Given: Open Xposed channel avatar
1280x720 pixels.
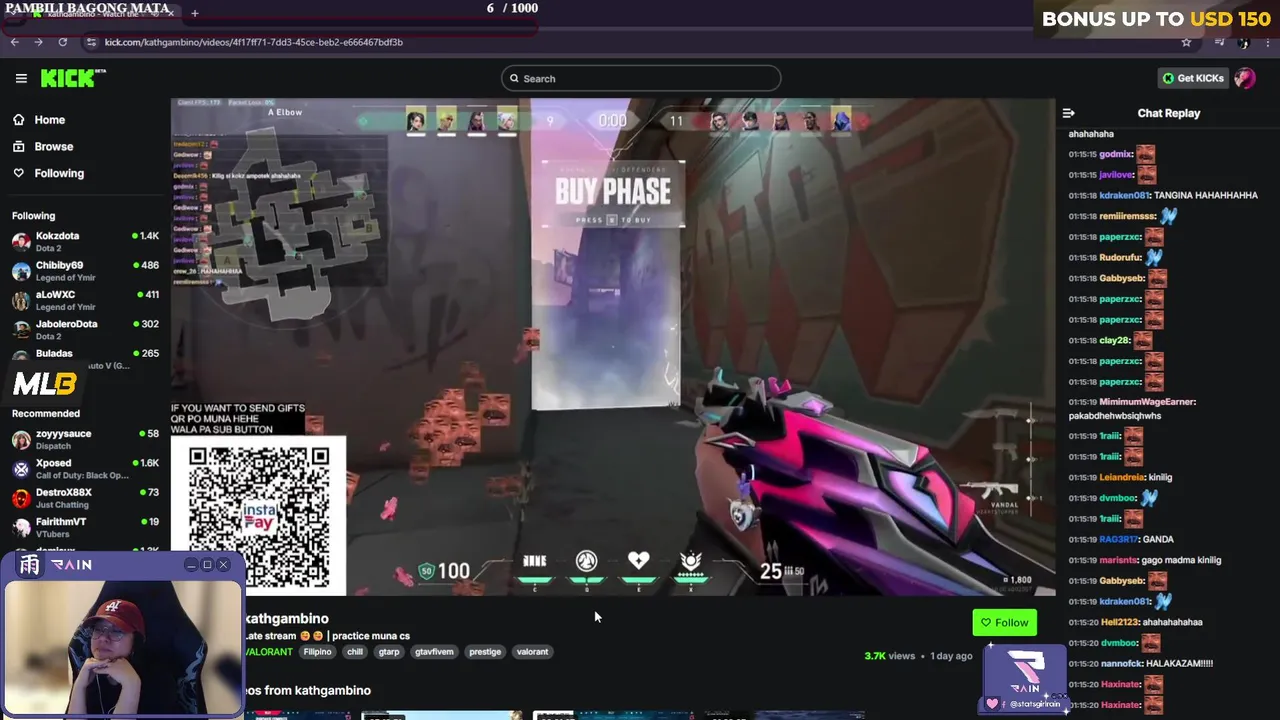Looking at the screenshot, I should pos(21,468).
